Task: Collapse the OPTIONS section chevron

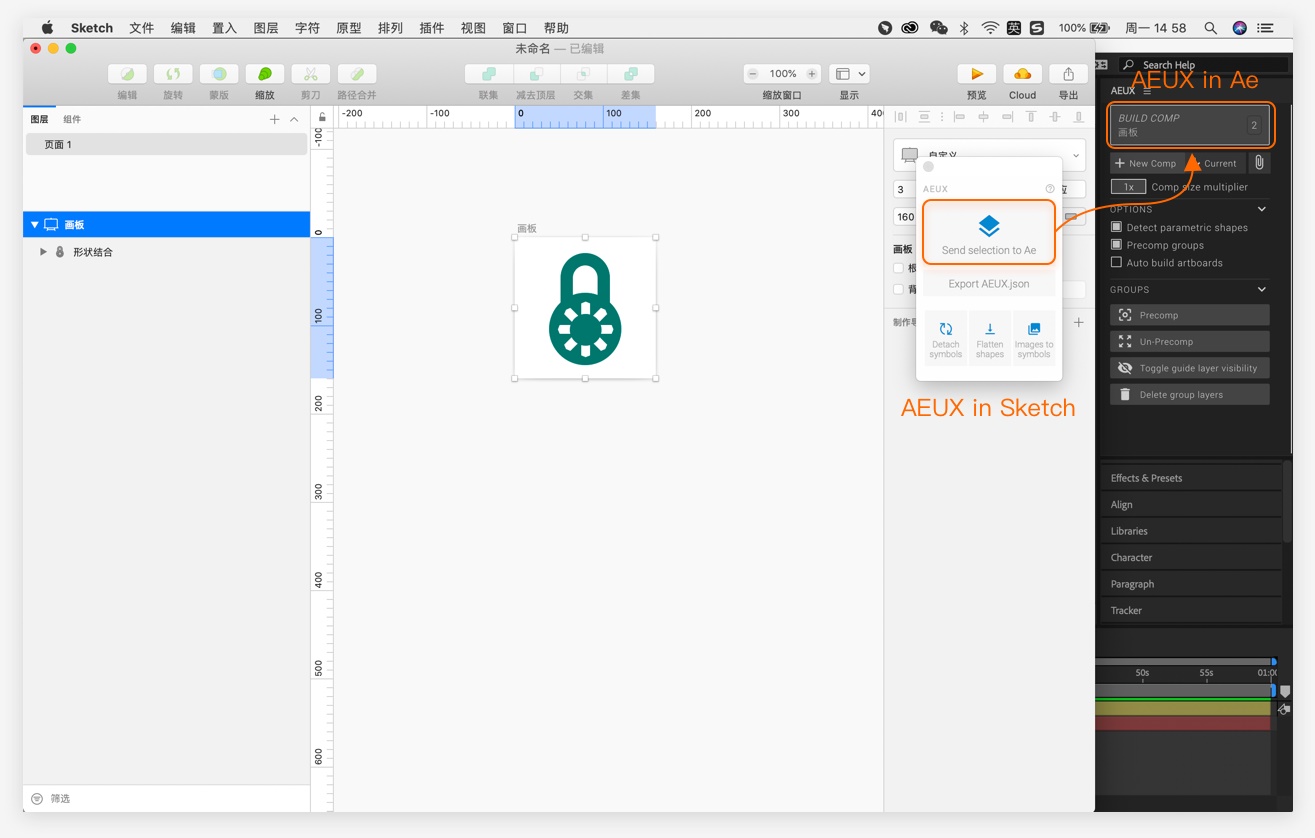Action: coord(1261,209)
